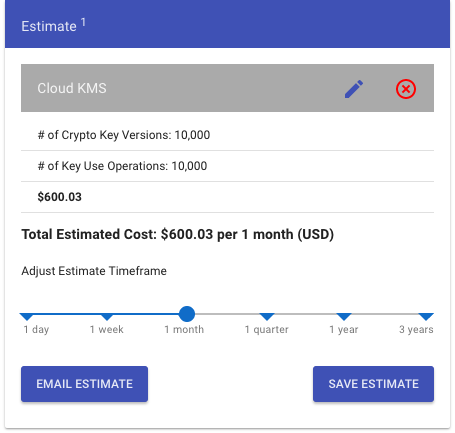
Task: Edit the Cloud KMS item with pencil icon
Action: pos(354,89)
